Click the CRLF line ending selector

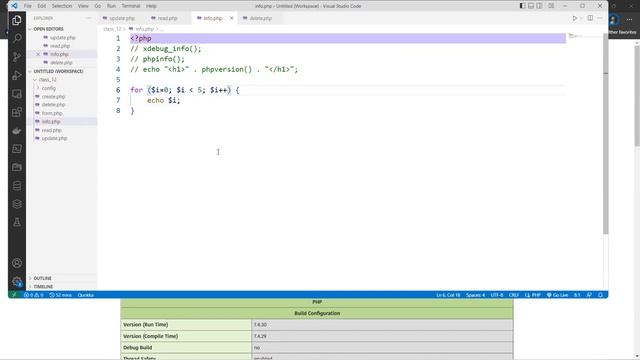coord(514,295)
